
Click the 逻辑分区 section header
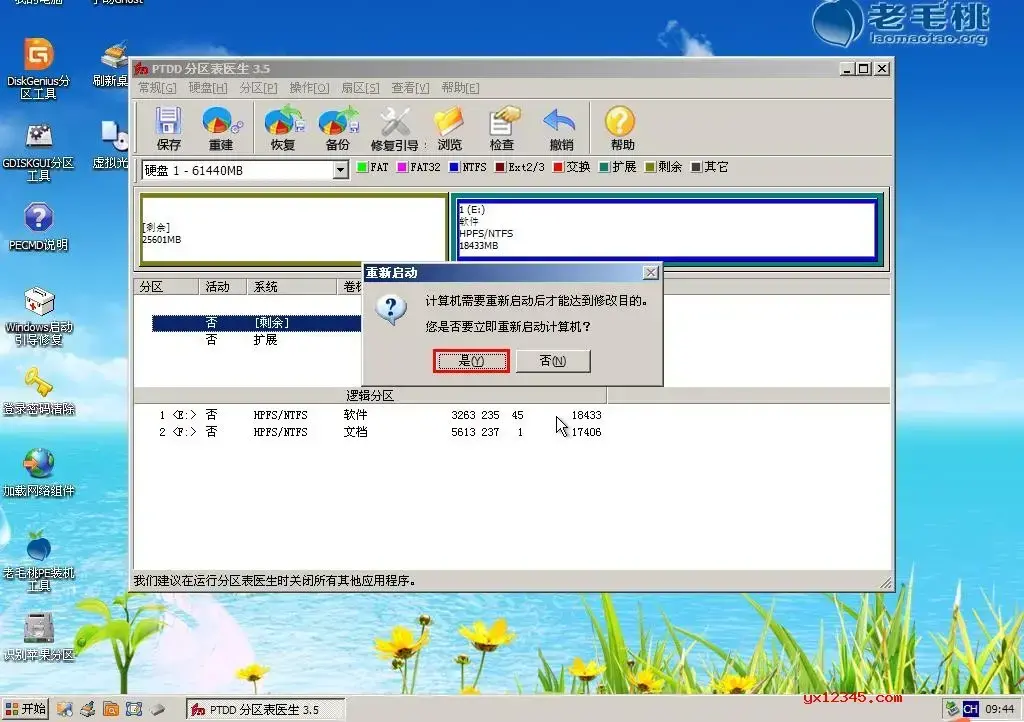[x=370, y=396]
